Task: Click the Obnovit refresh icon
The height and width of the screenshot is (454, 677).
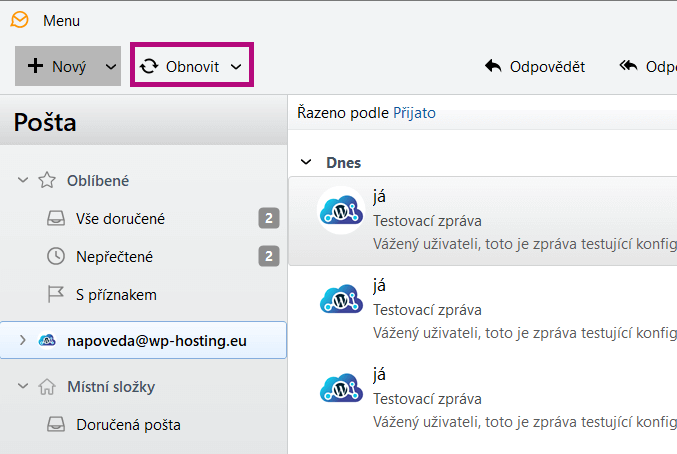Action: coord(149,66)
